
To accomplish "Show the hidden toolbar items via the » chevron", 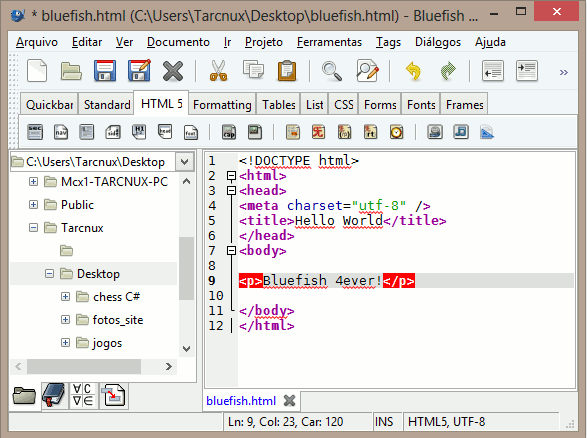I will coord(563,72).
